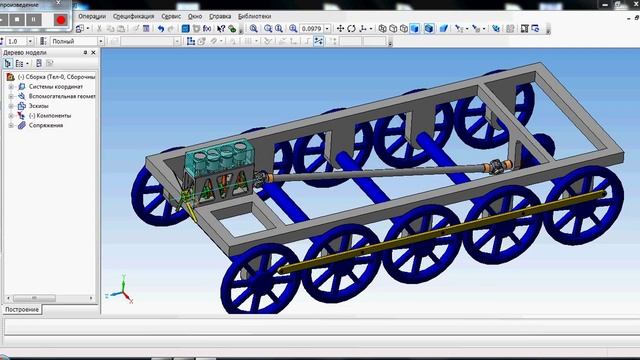Close the Дерево модели panel
640x360 pixels.
tap(93, 53)
